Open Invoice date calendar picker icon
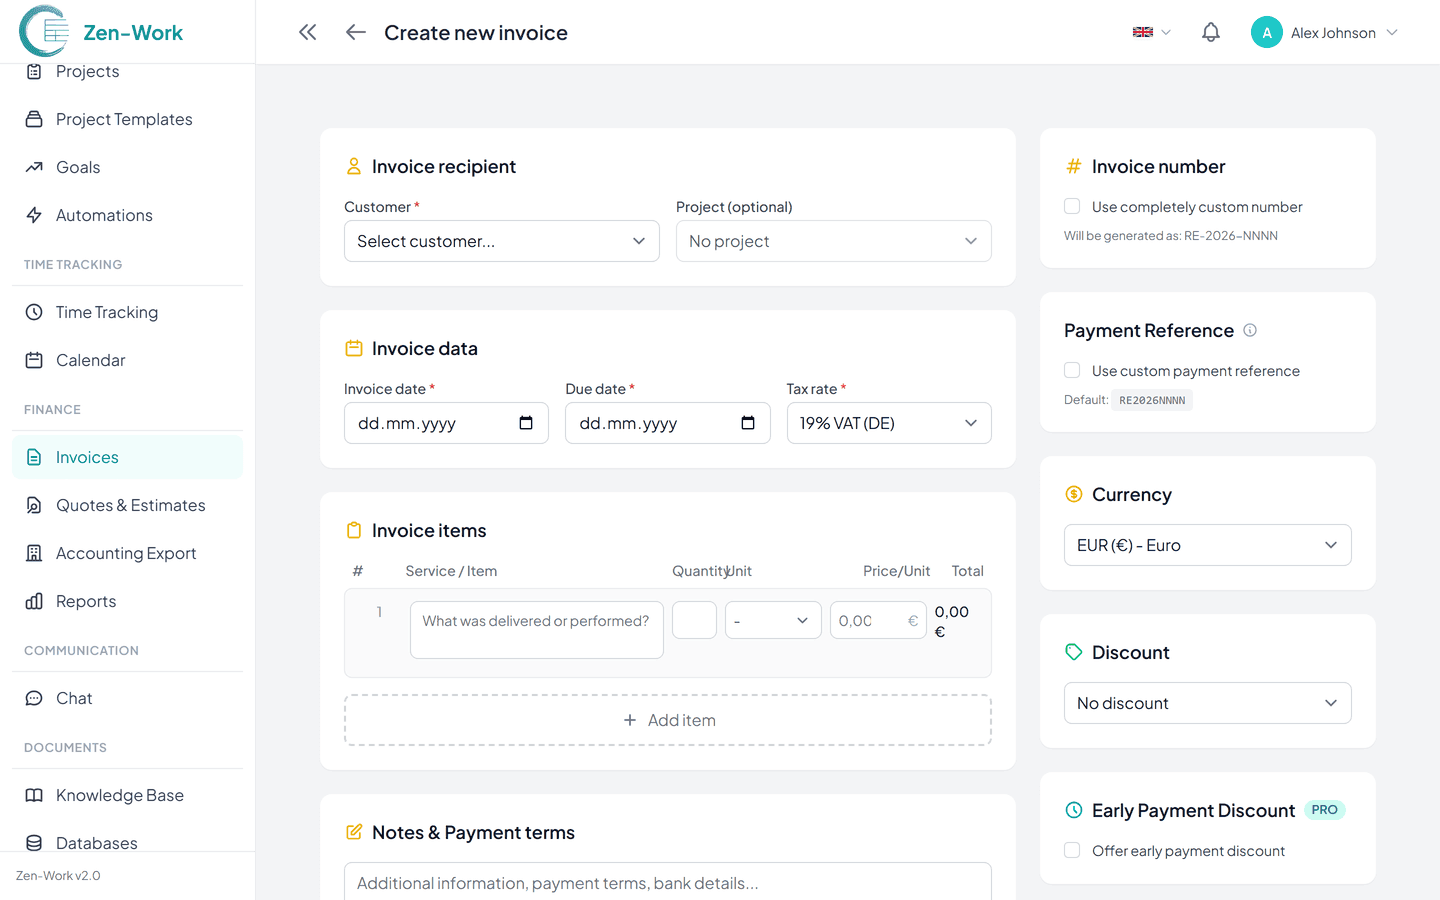 [x=526, y=423]
